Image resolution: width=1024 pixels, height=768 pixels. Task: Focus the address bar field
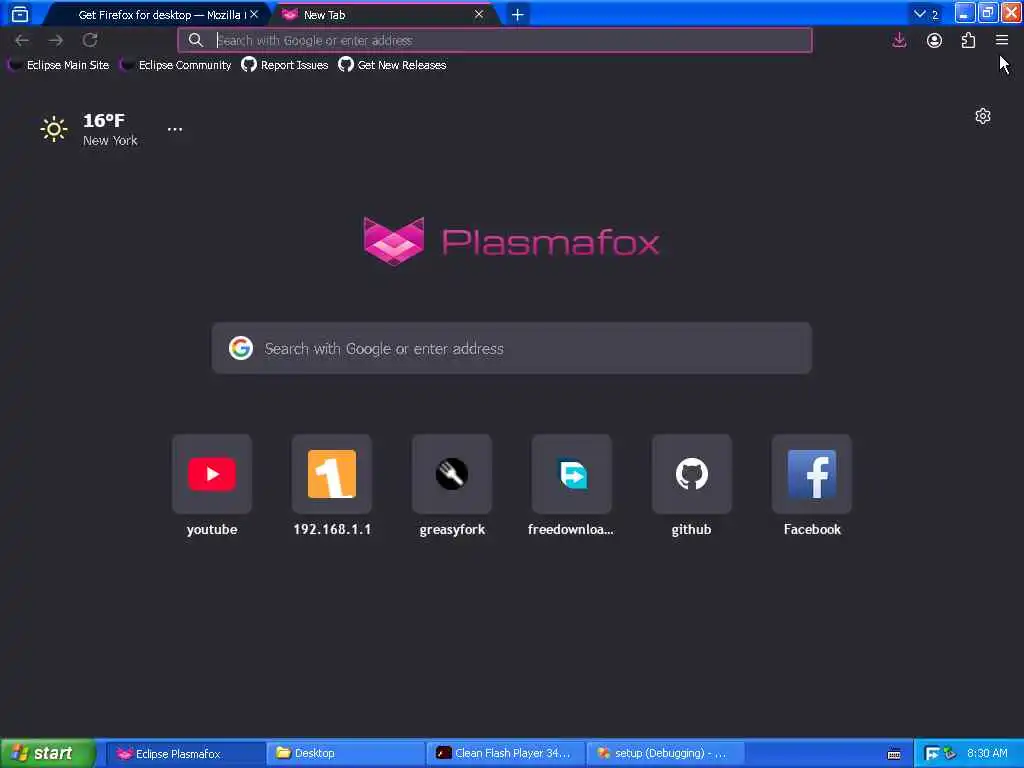[x=495, y=40]
